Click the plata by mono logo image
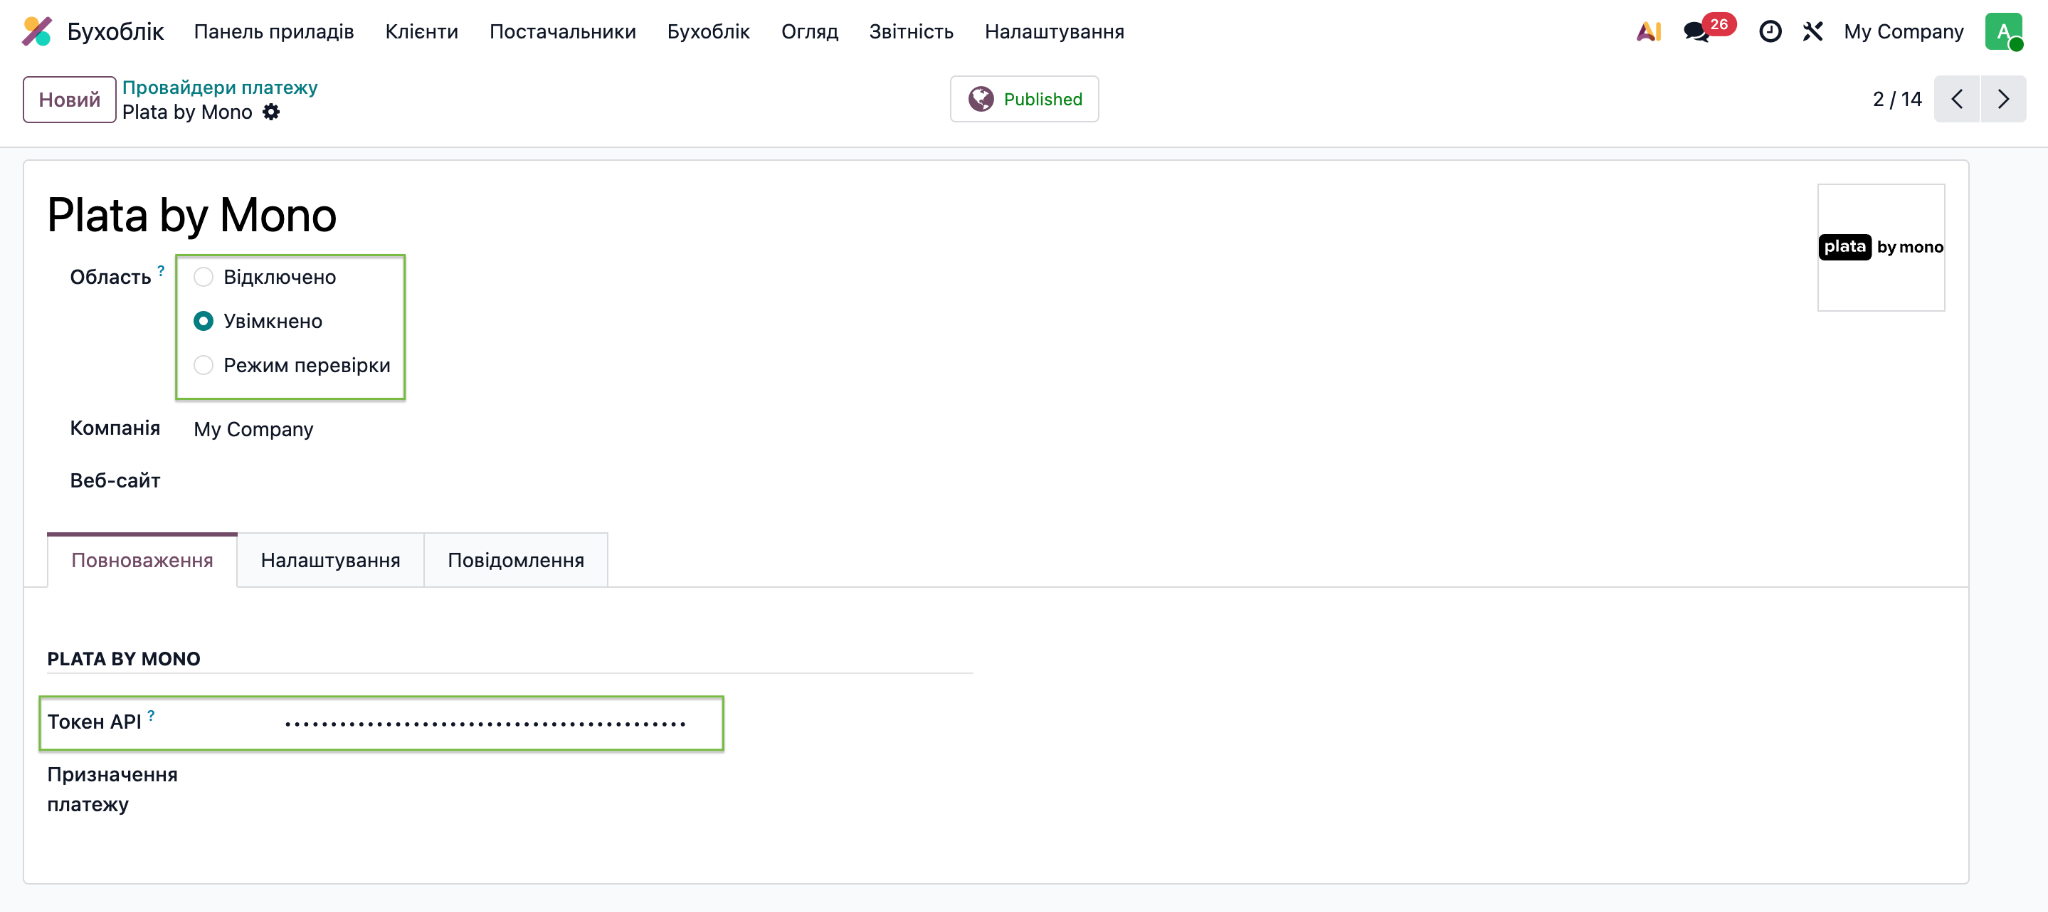Viewport: 2048px width, 912px height. [1881, 247]
